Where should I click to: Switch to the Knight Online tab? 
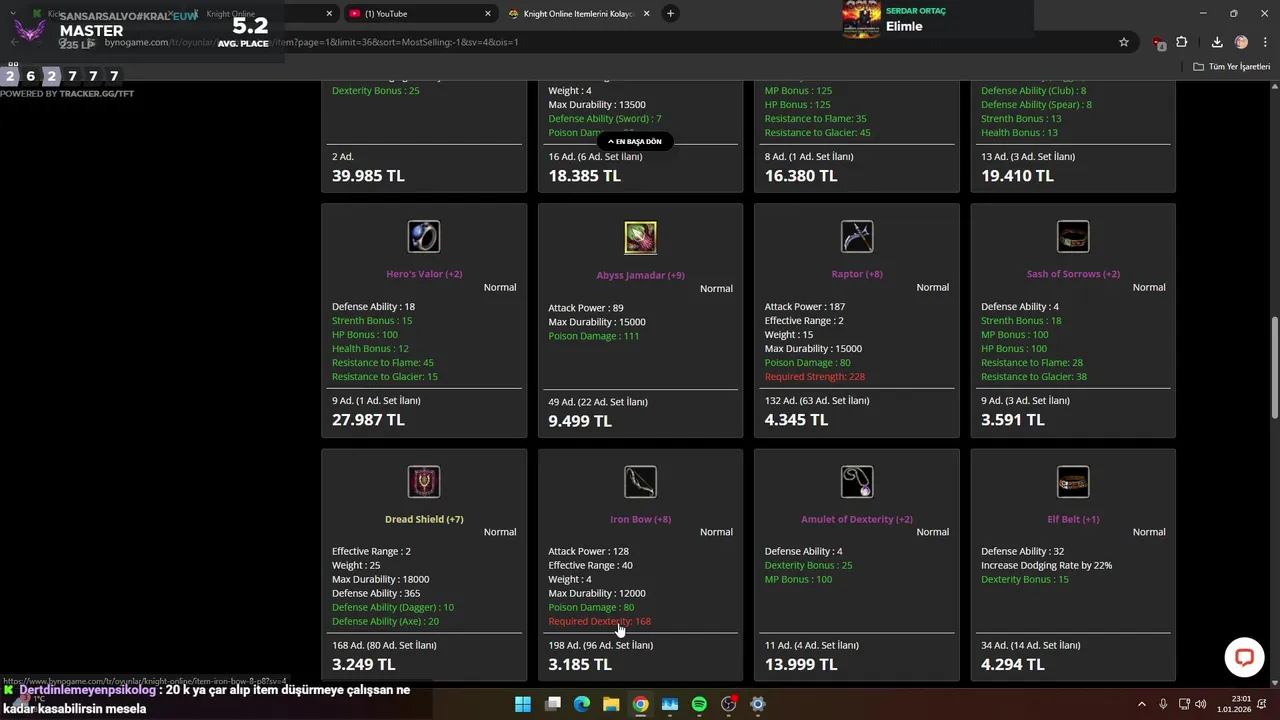tap(262, 14)
